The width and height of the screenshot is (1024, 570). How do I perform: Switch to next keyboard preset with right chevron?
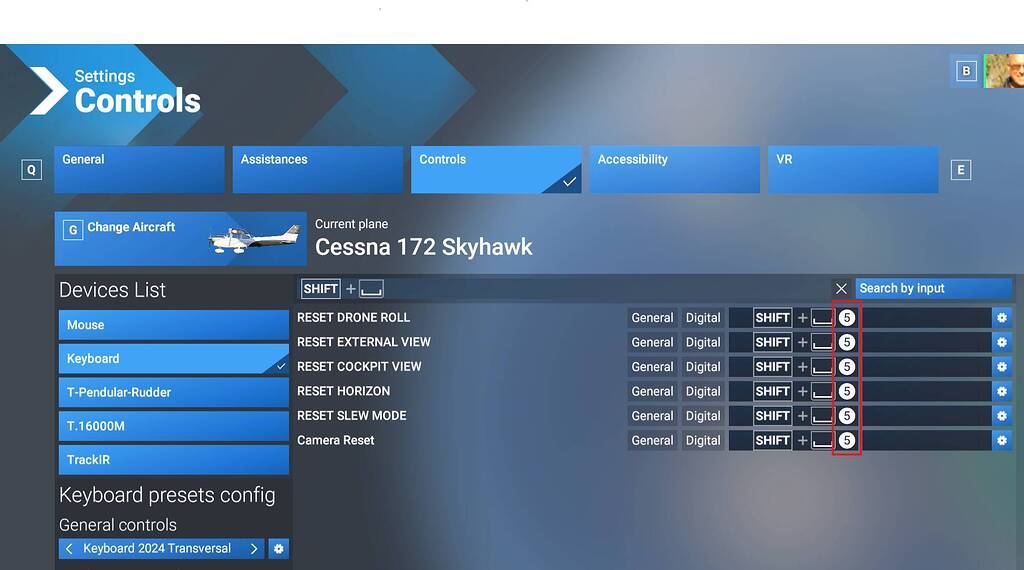[254, 548]
